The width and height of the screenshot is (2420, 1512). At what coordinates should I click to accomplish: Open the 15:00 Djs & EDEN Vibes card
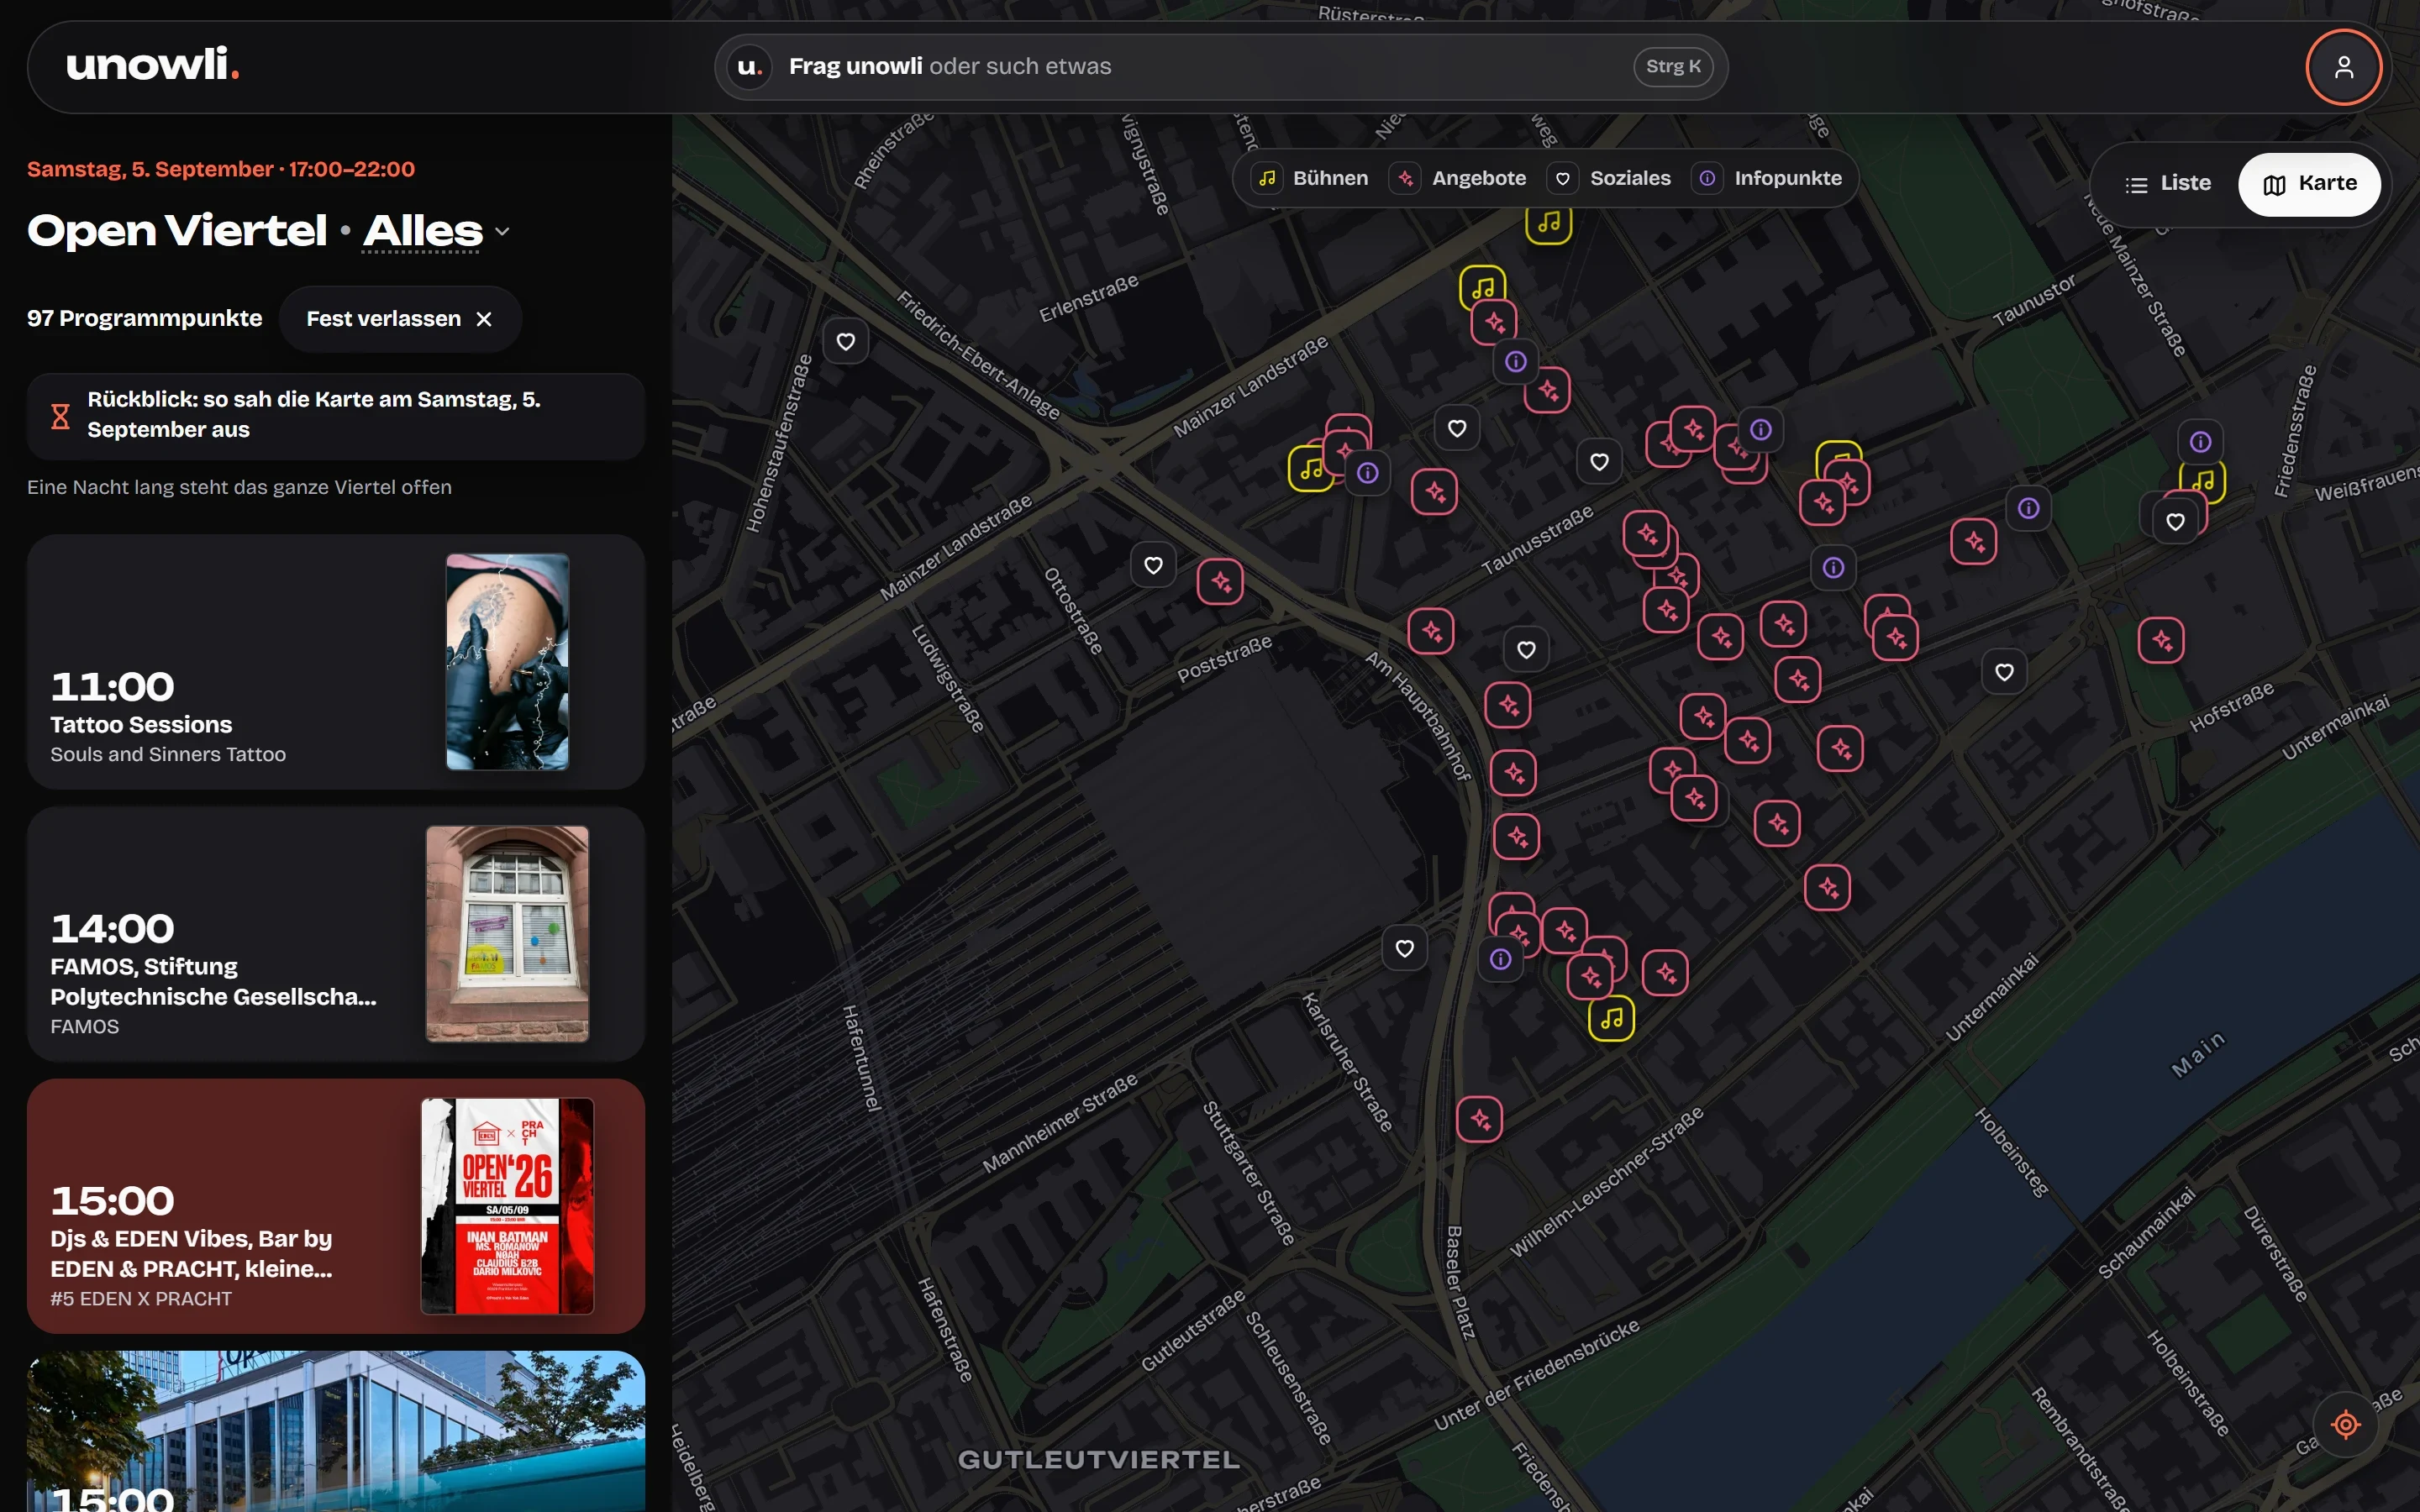(x=336, y=1206)
